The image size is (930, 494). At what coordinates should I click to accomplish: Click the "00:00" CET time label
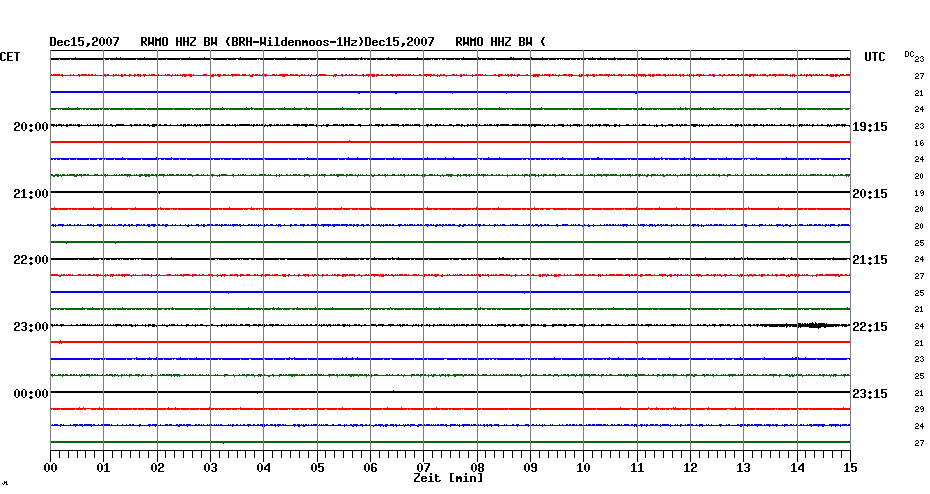pyautogui.click(x=31, y=394)
